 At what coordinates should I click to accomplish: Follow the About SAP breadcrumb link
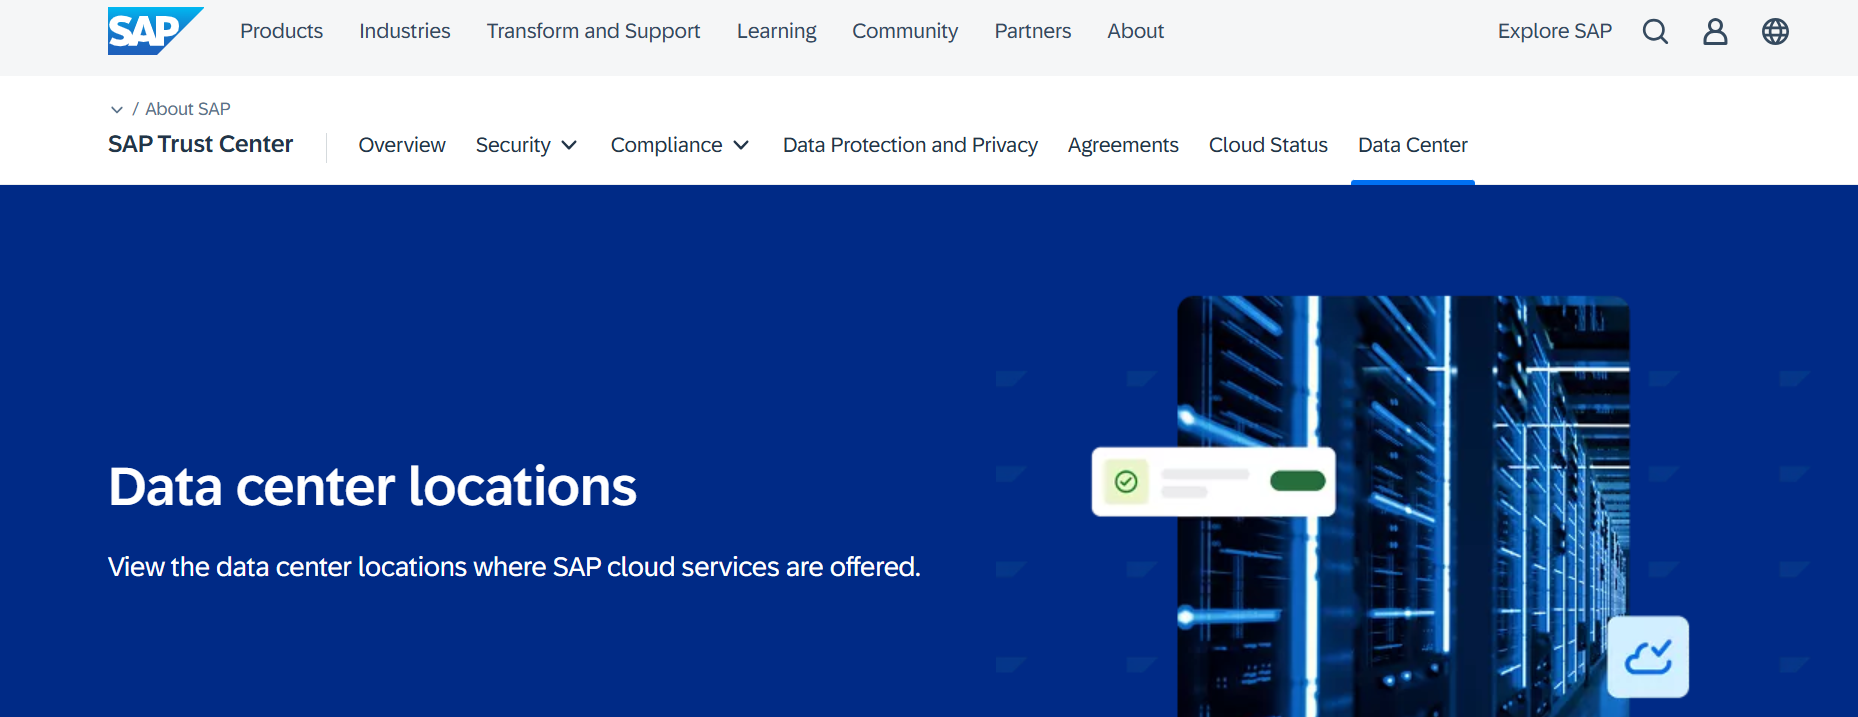pos(188,109)
